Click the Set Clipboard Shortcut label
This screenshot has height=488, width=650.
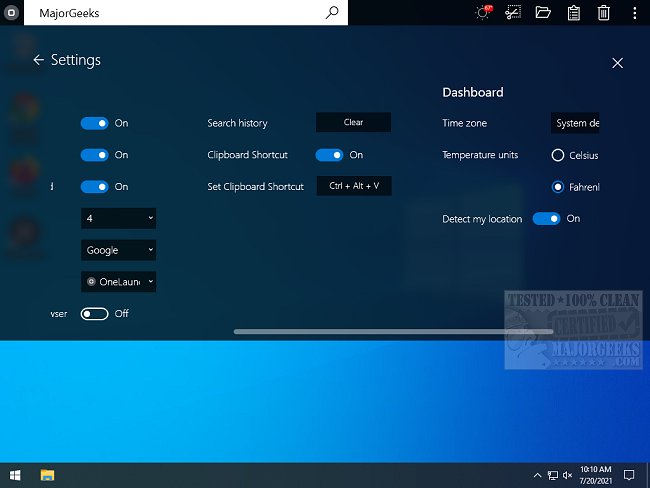[x=255, y=187]
